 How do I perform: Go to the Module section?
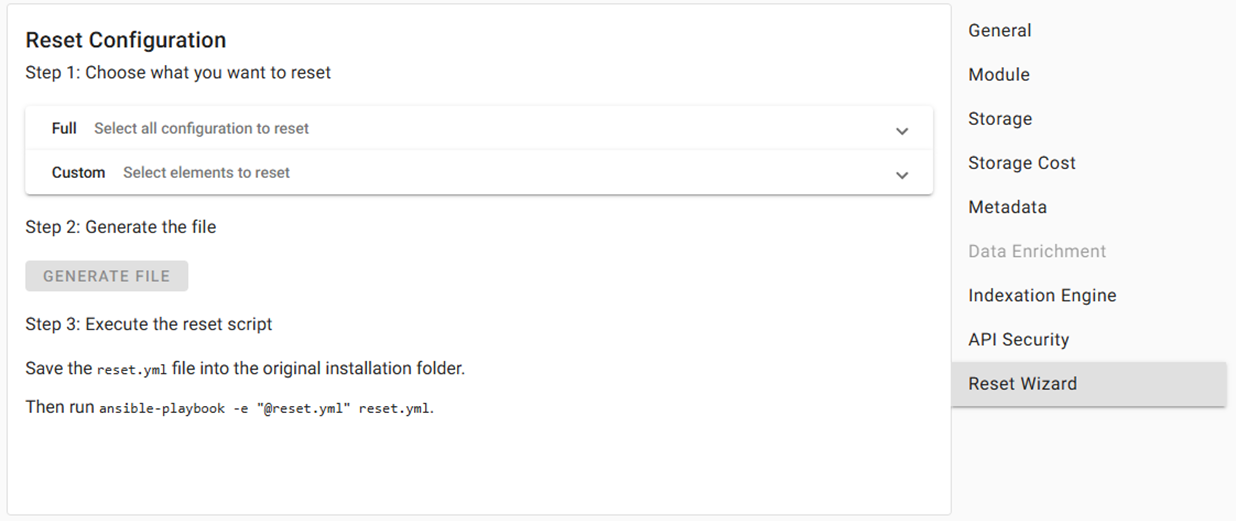pyautogui.click(x=999, y=75)
